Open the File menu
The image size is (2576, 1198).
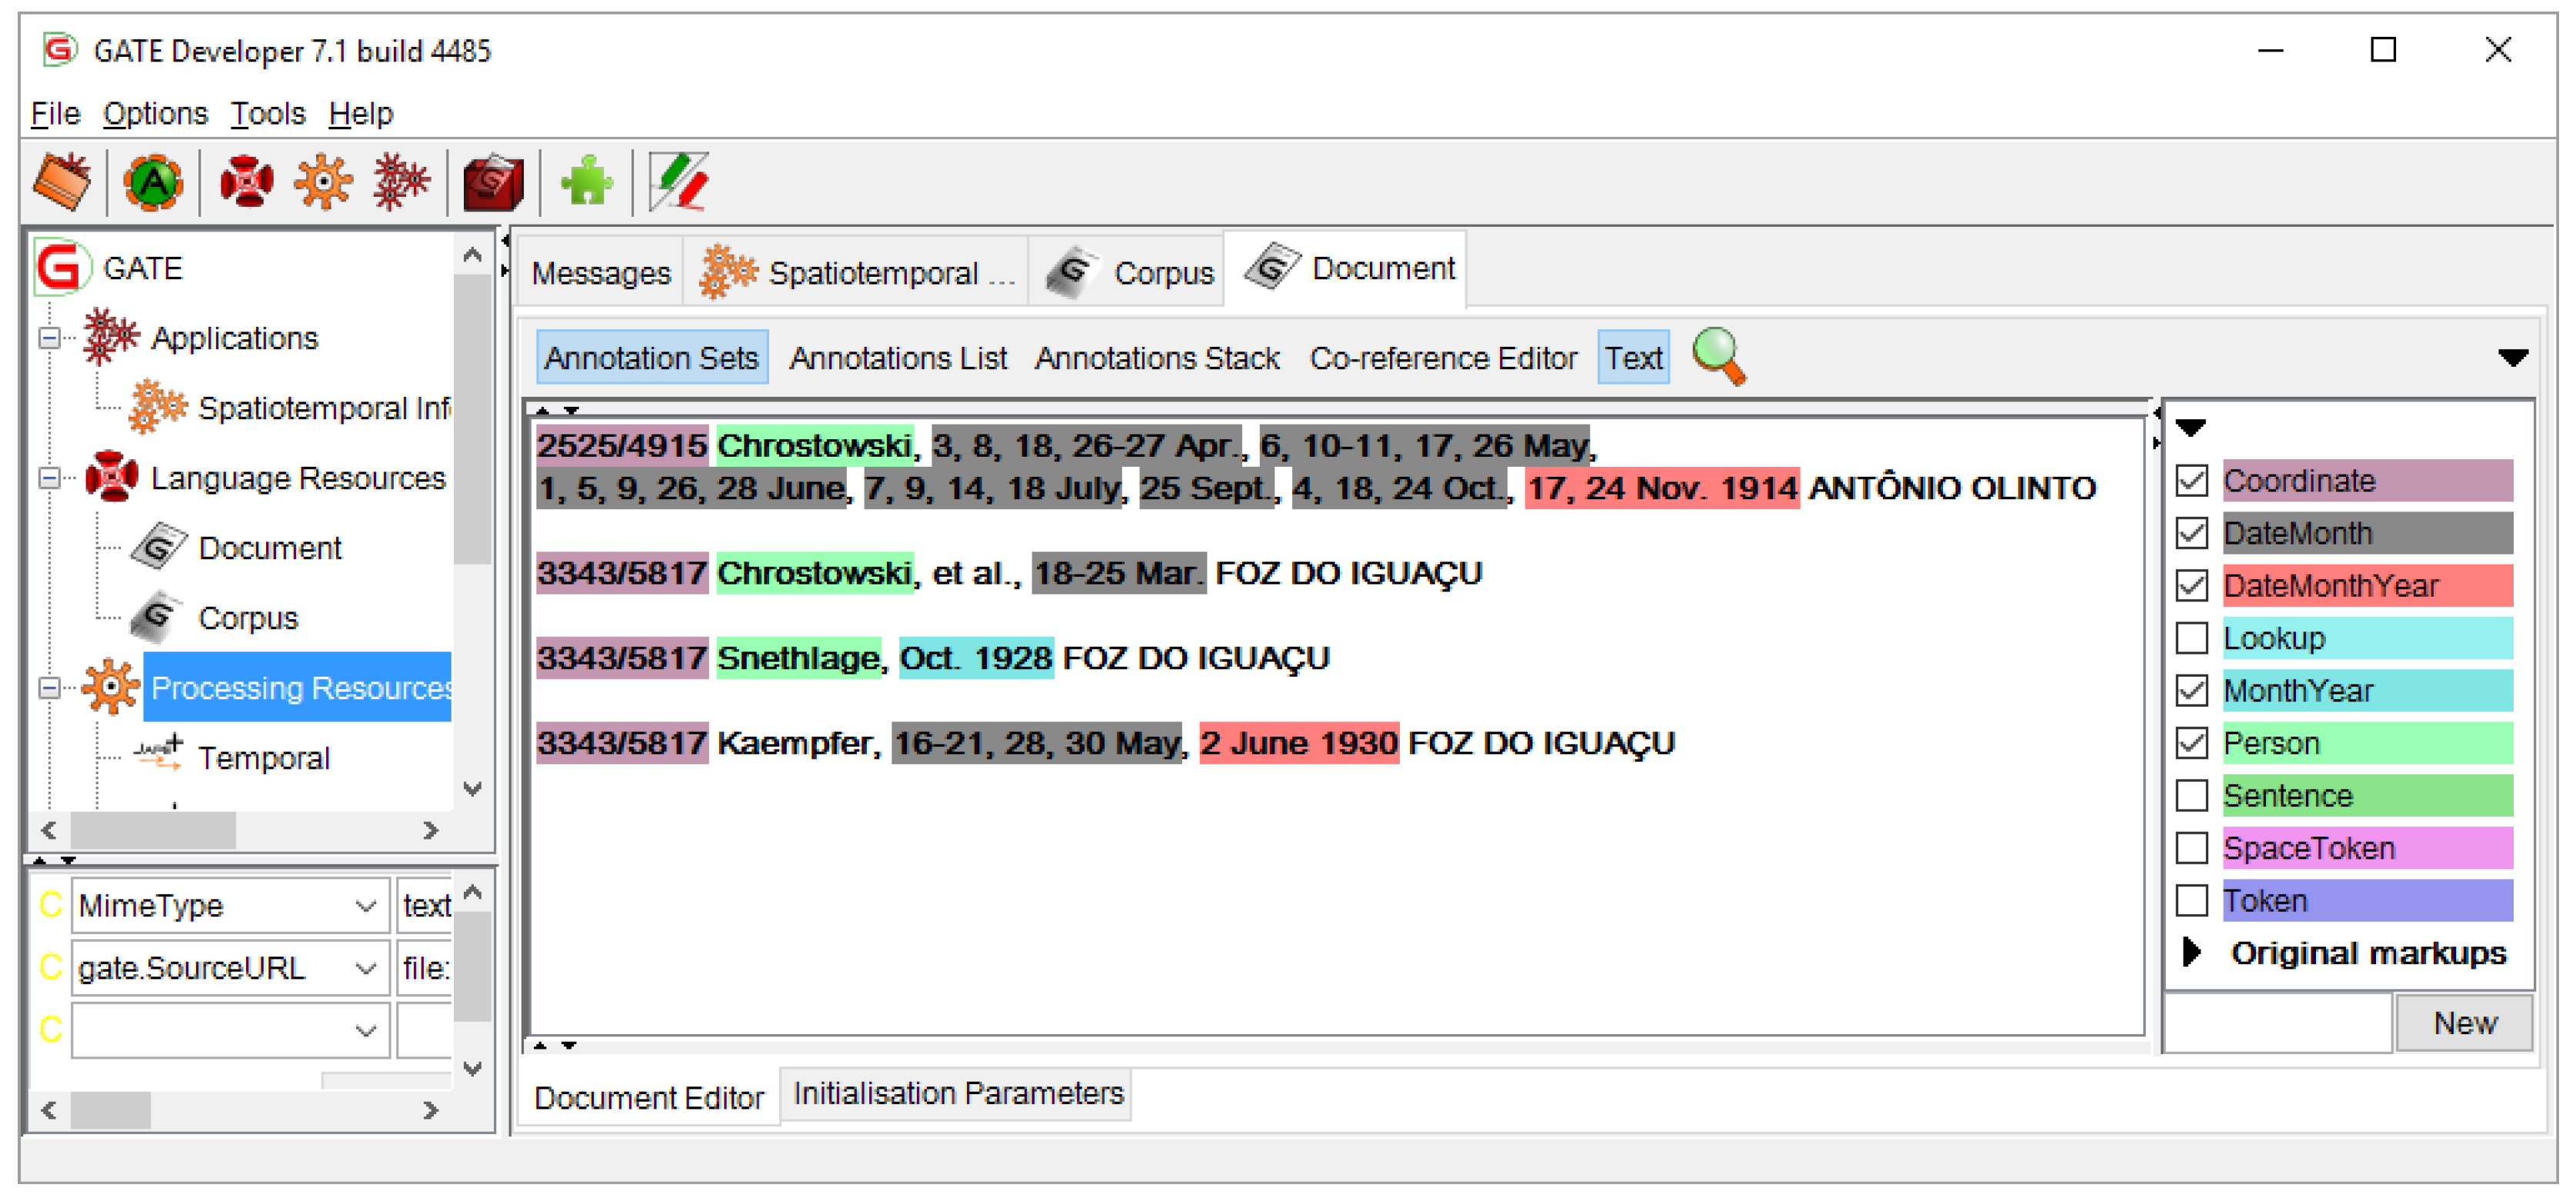click(55, 114)
